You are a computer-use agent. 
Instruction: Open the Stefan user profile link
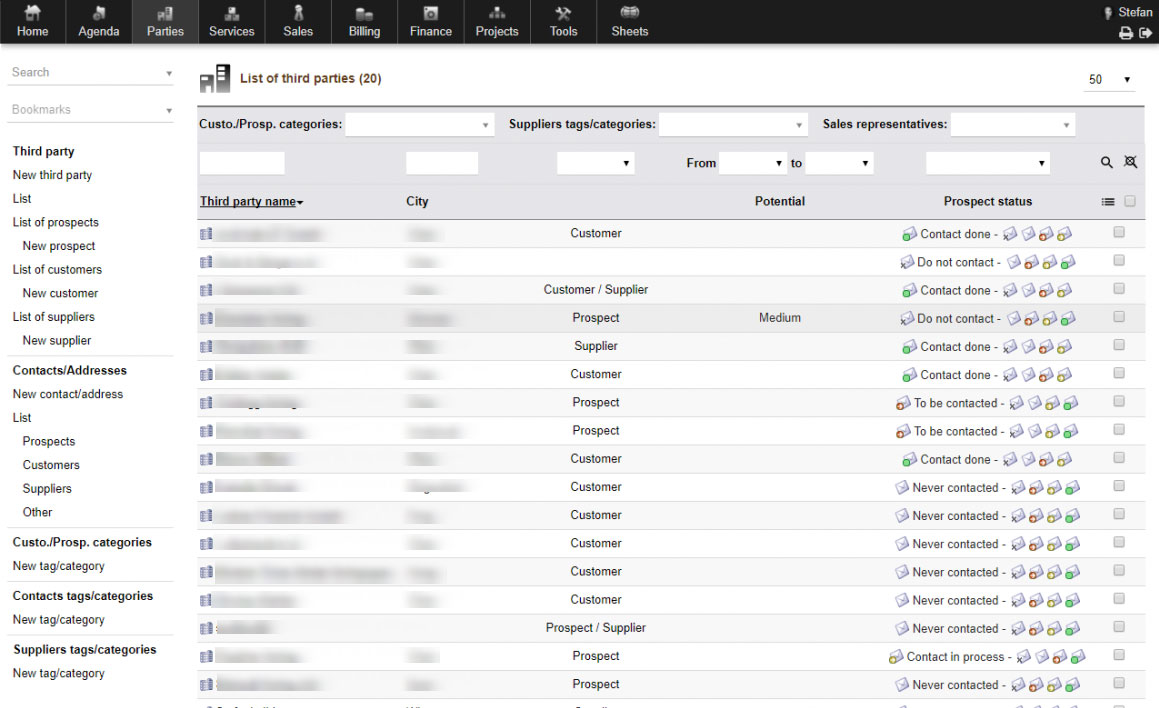pos(1135,12)
